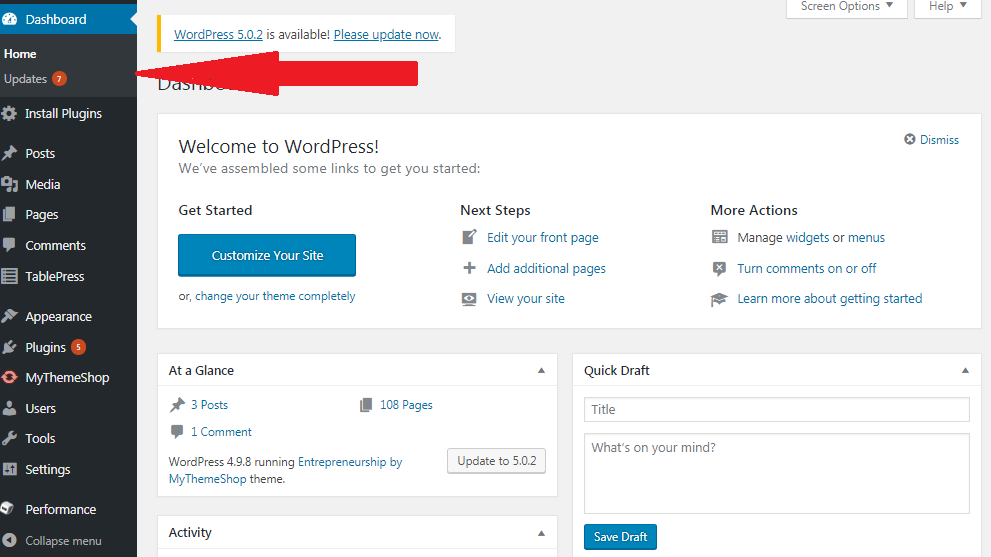Image resolution: width=991 pixels, height=557 pixels.
Task: Click the pushpin icon next to 3 Posts
Action: coord(177,405)
